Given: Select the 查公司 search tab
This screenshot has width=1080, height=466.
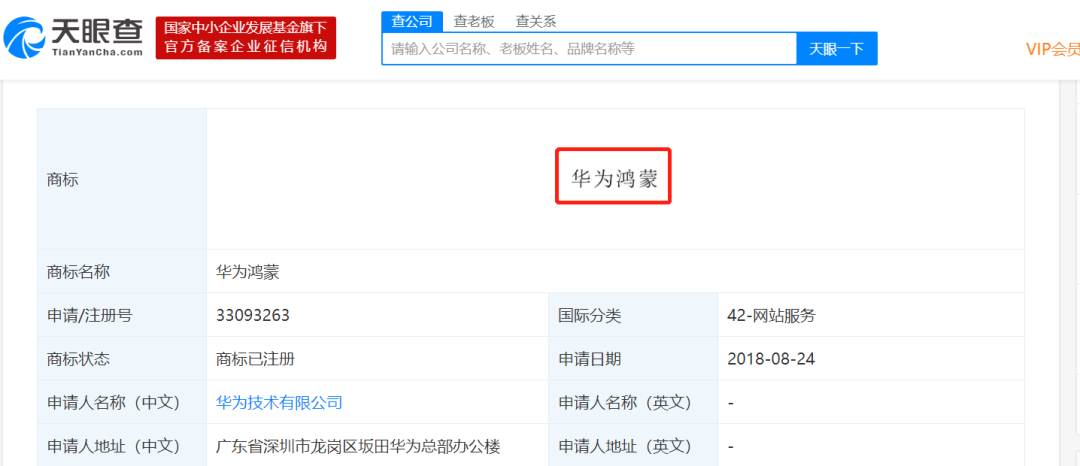Looking at the screenshot, I should [x=412, y=21].
